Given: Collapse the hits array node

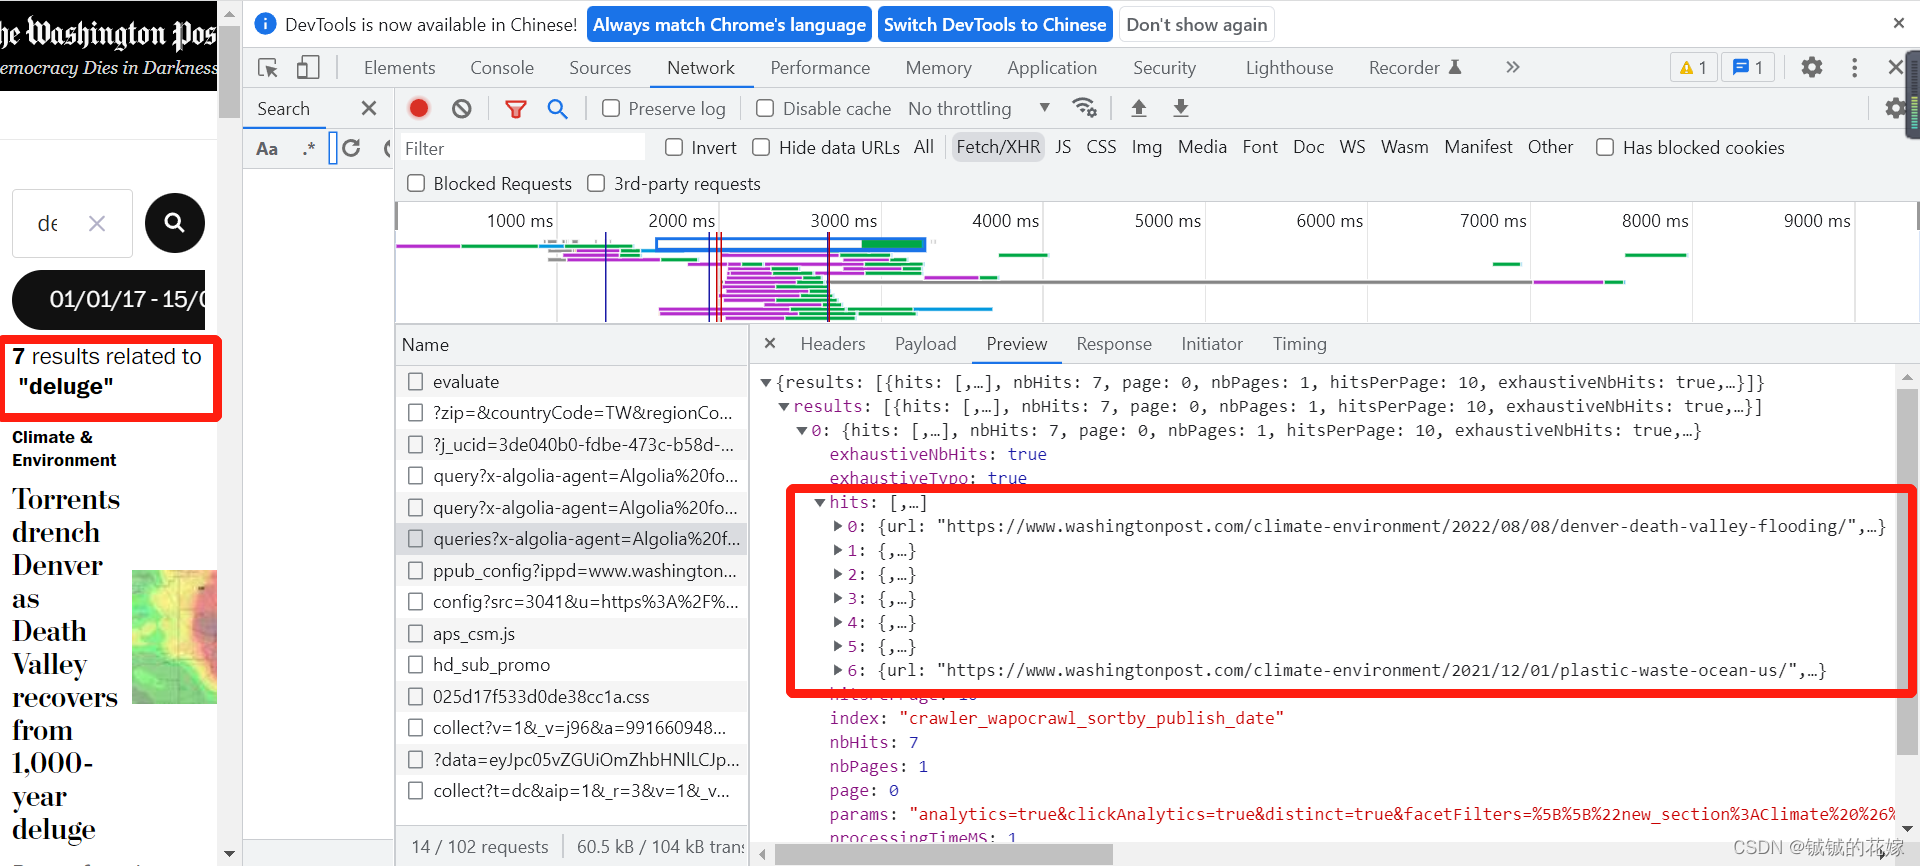Looking at the screenshot, I should [x=820, y=502].
